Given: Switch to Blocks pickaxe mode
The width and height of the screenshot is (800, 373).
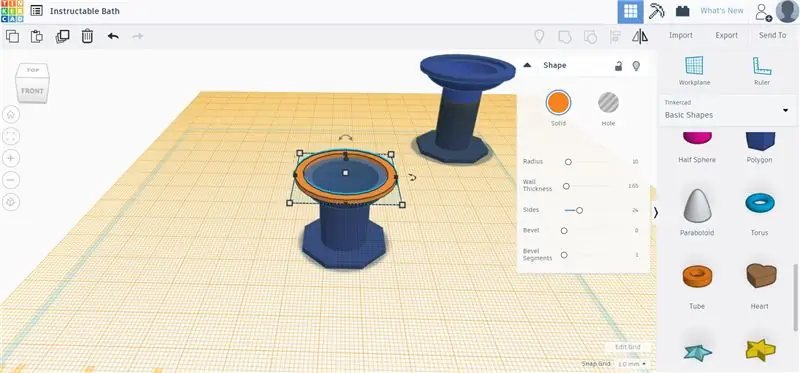Looking at the screenshot, I should coord(656,11).
